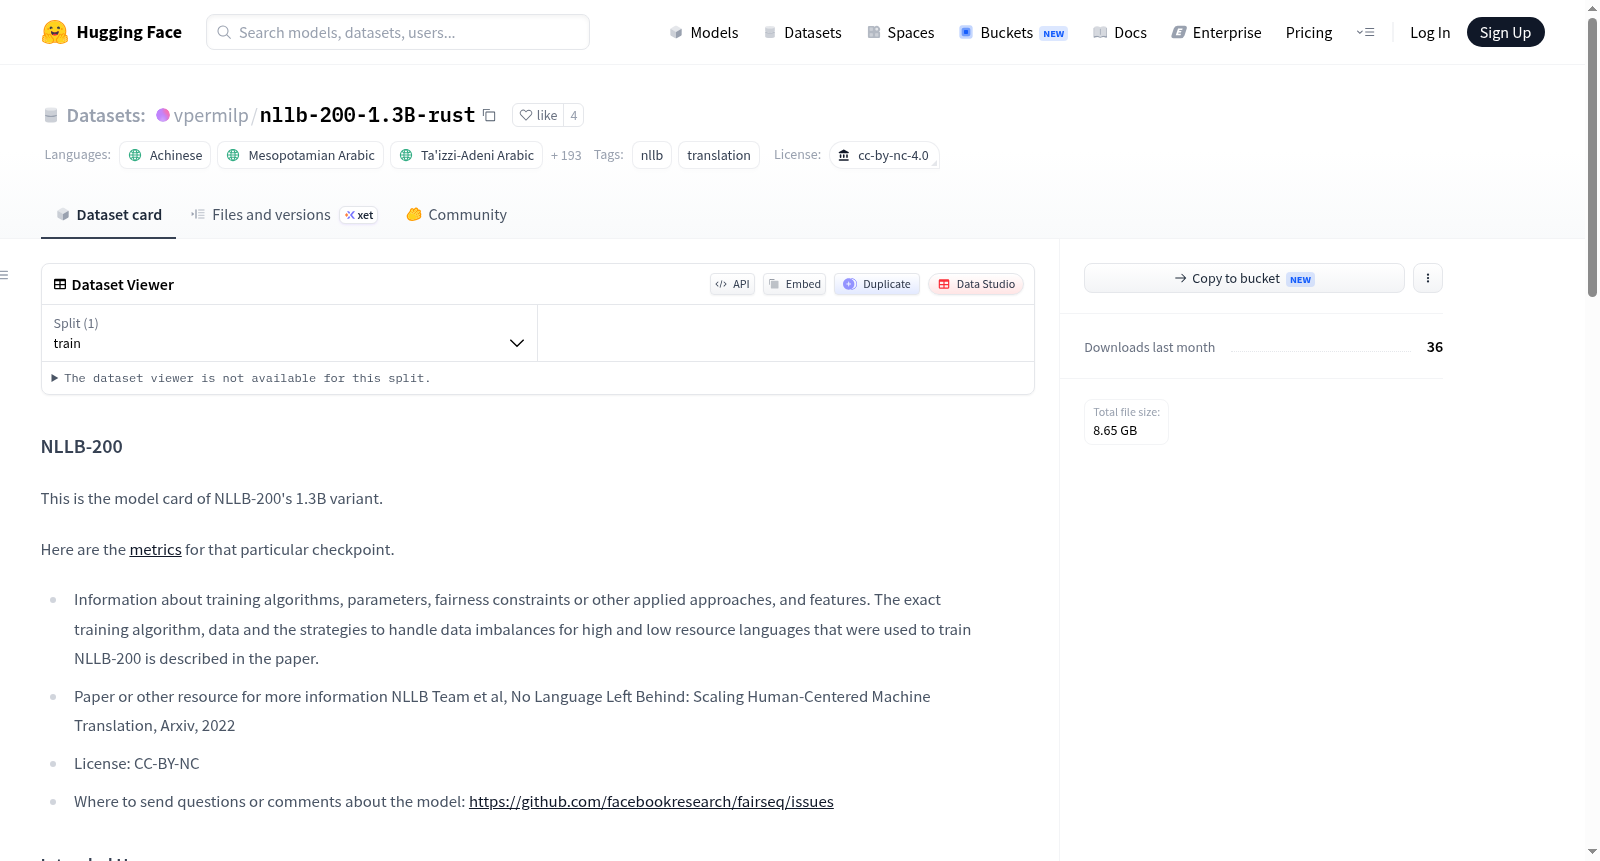
Task: Click the translation tag
Action: tap(719, 155)
